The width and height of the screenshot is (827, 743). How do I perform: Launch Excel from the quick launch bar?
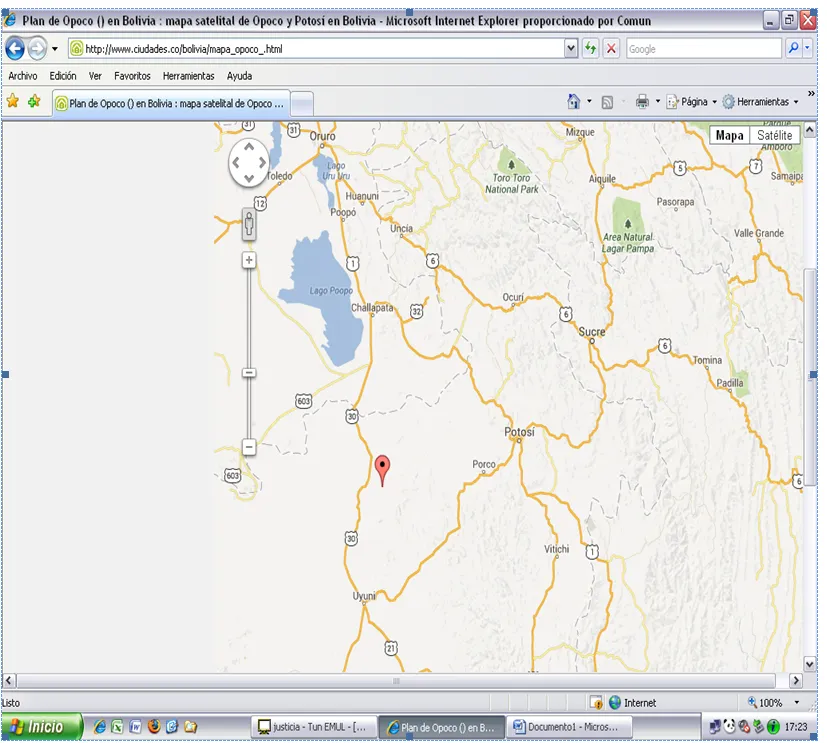pos(117,727)
